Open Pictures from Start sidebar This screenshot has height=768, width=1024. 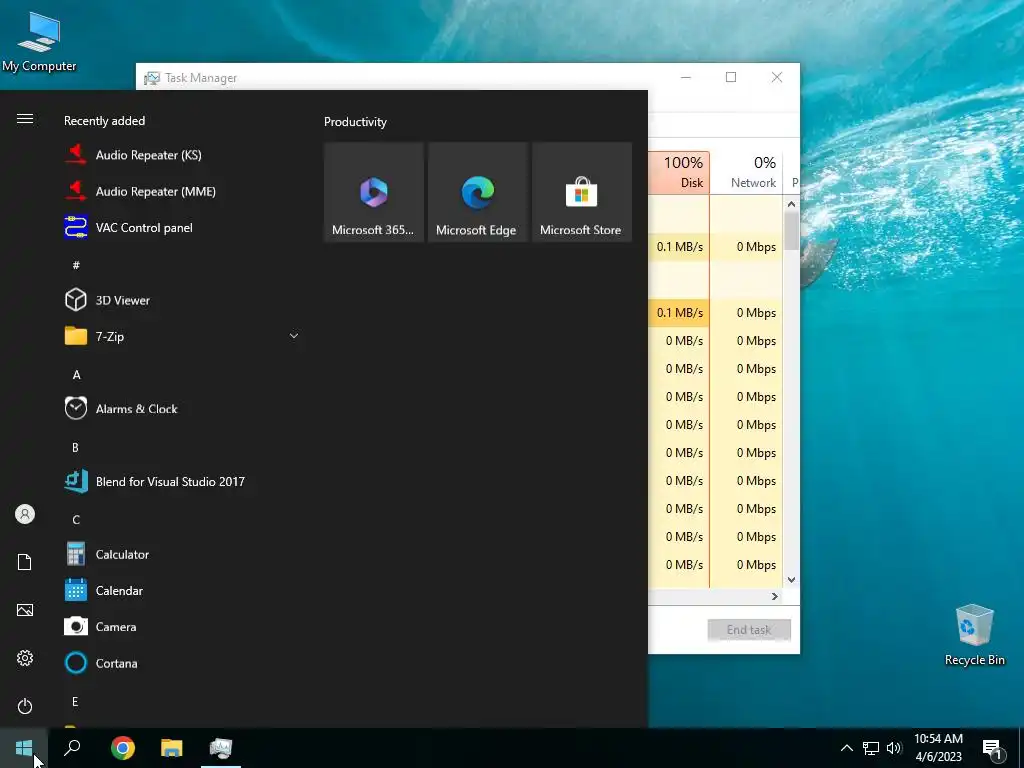(25, 610)
